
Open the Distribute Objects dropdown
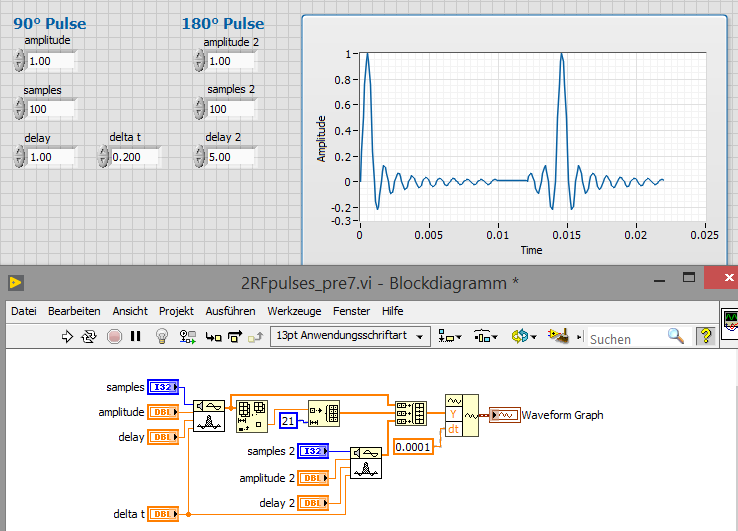tap(486, 336)
